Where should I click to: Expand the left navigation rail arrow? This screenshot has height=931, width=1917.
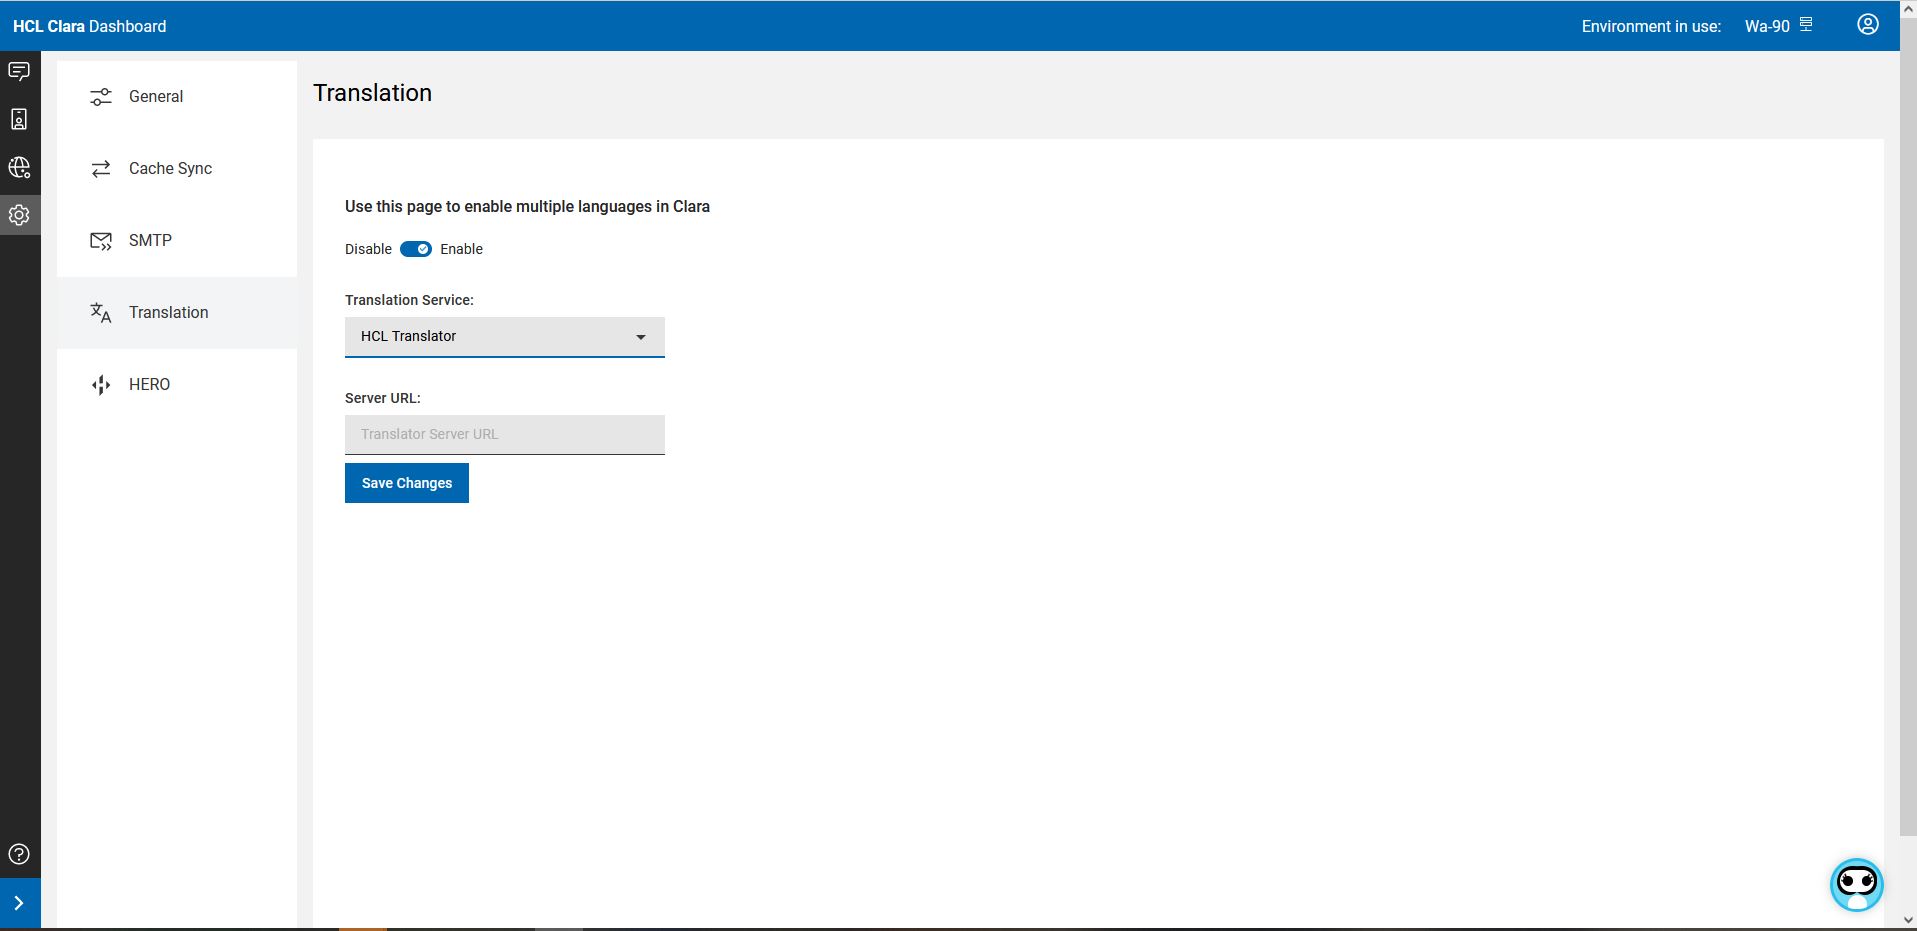(19, 903)
